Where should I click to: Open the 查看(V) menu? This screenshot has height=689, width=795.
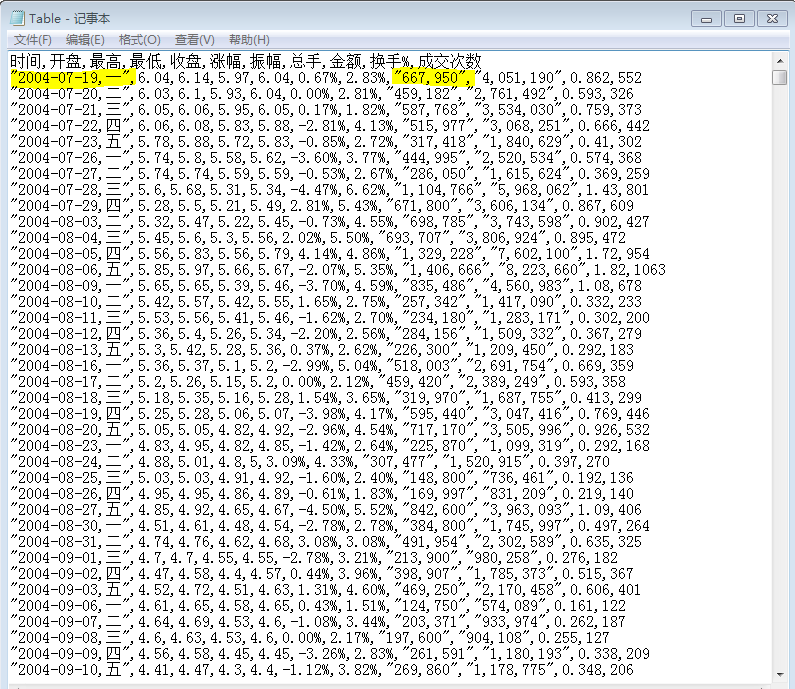coord(194,40)
